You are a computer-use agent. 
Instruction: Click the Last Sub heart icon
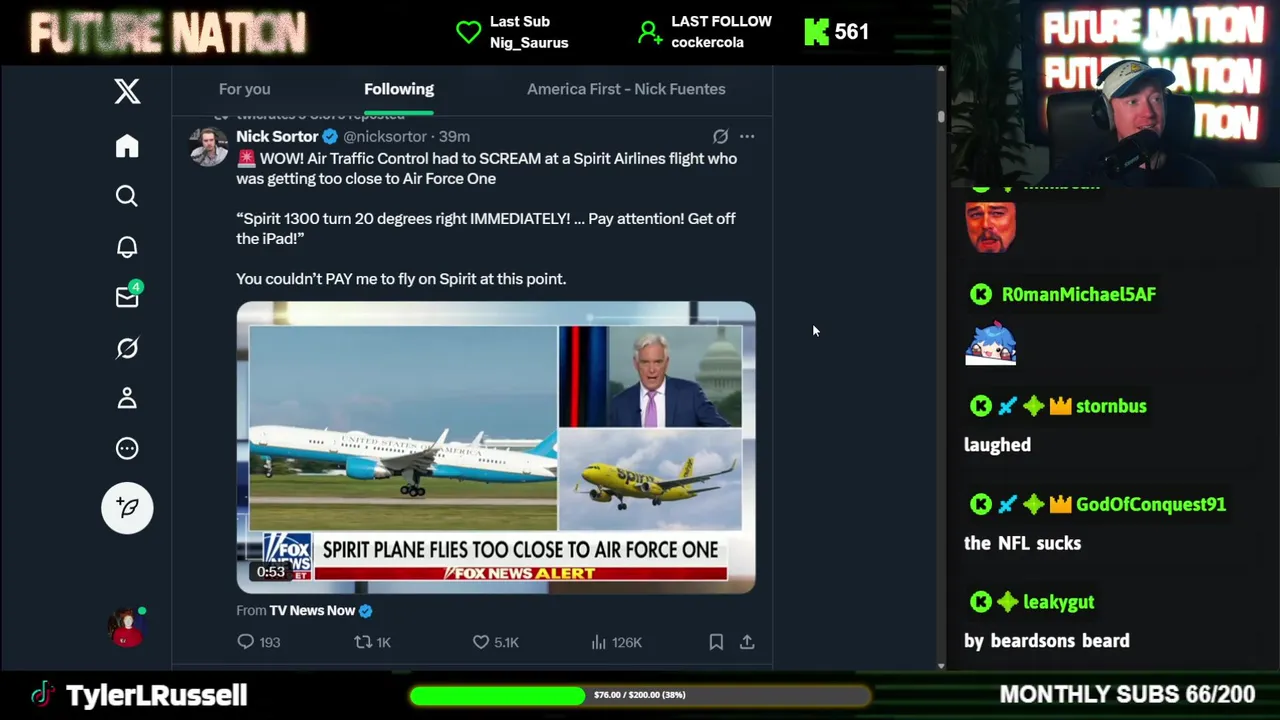[468, 32]
